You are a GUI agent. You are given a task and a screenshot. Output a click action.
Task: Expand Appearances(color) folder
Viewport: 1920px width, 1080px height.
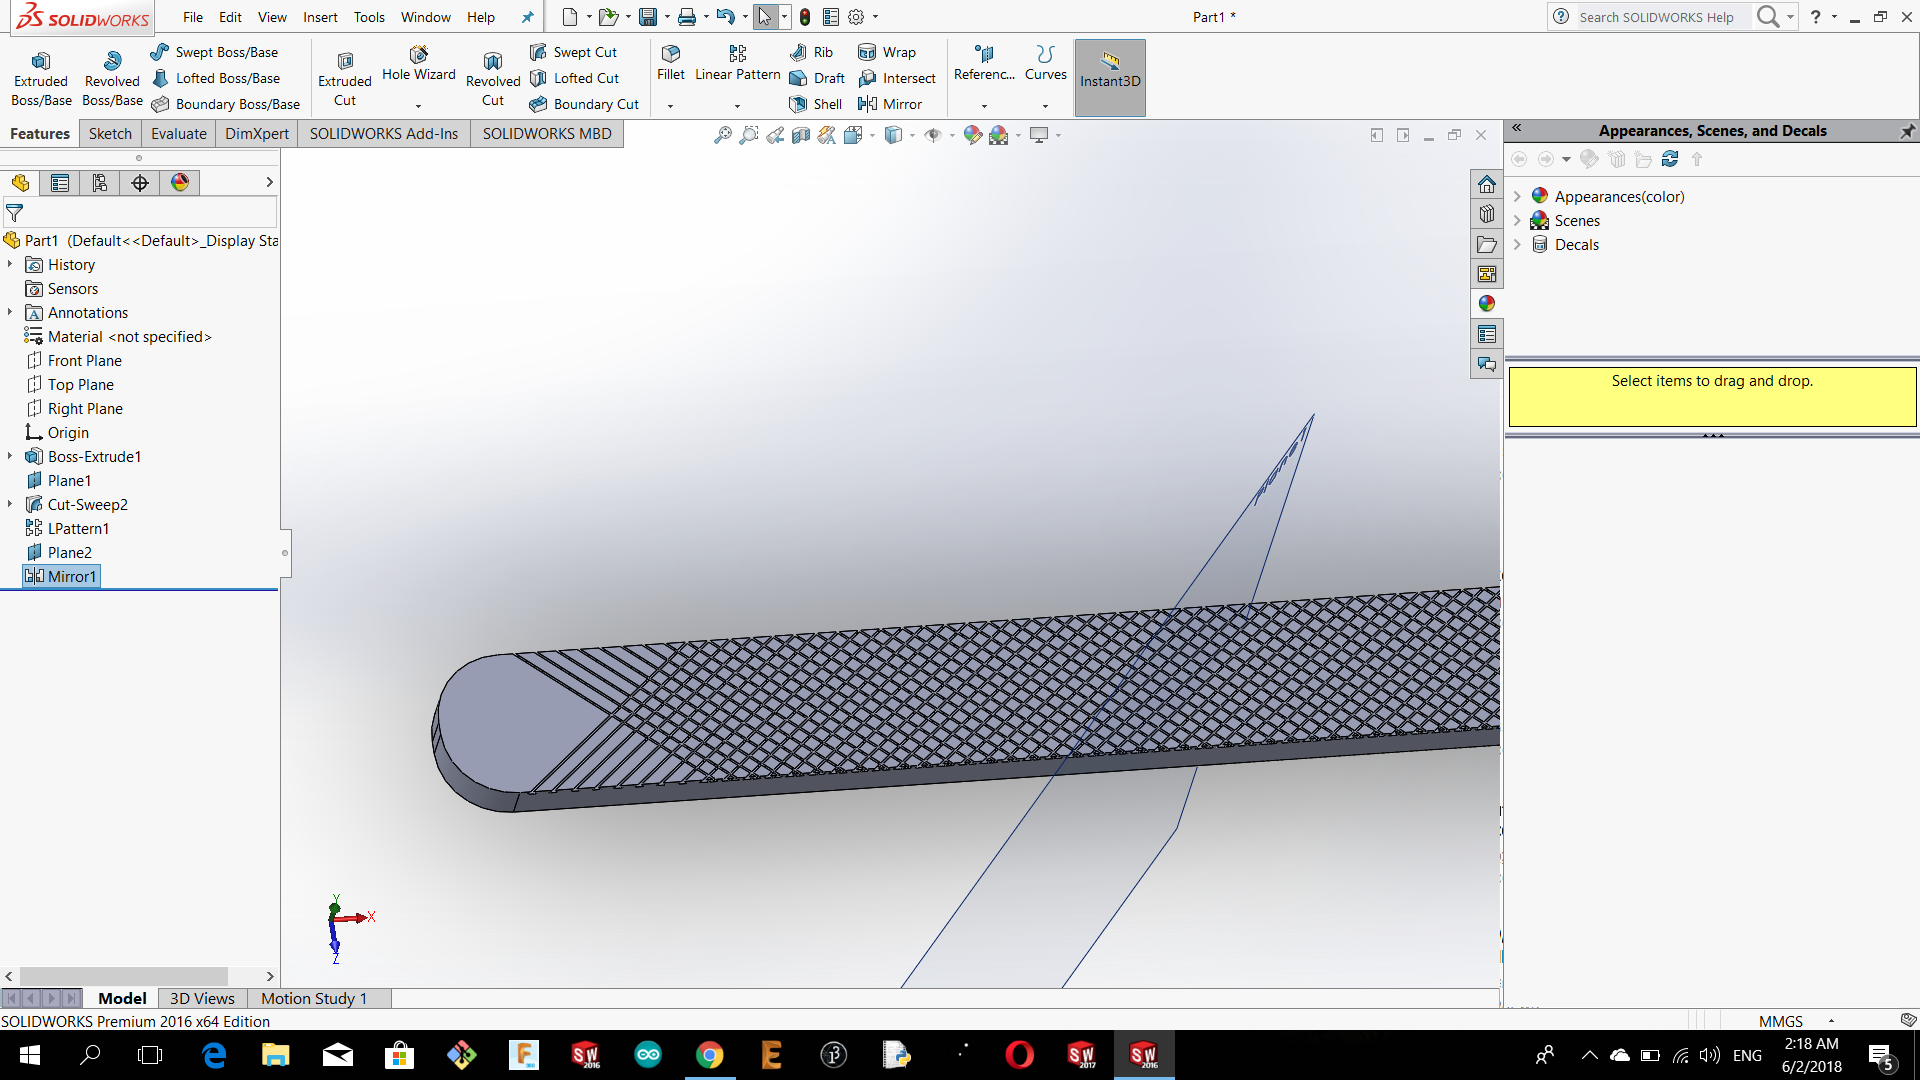pos(1517,196)
